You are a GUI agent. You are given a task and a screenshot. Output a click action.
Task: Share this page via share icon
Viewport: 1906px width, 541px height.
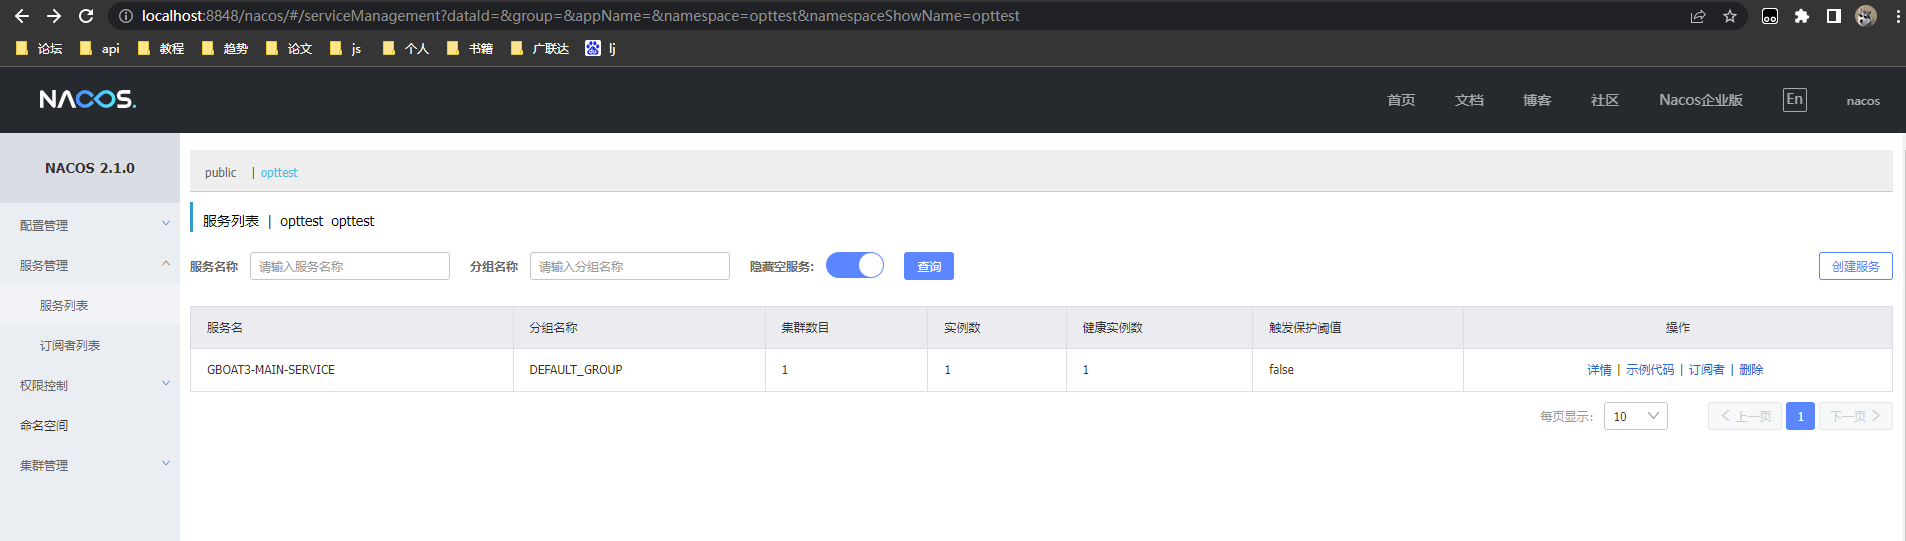1698,16
